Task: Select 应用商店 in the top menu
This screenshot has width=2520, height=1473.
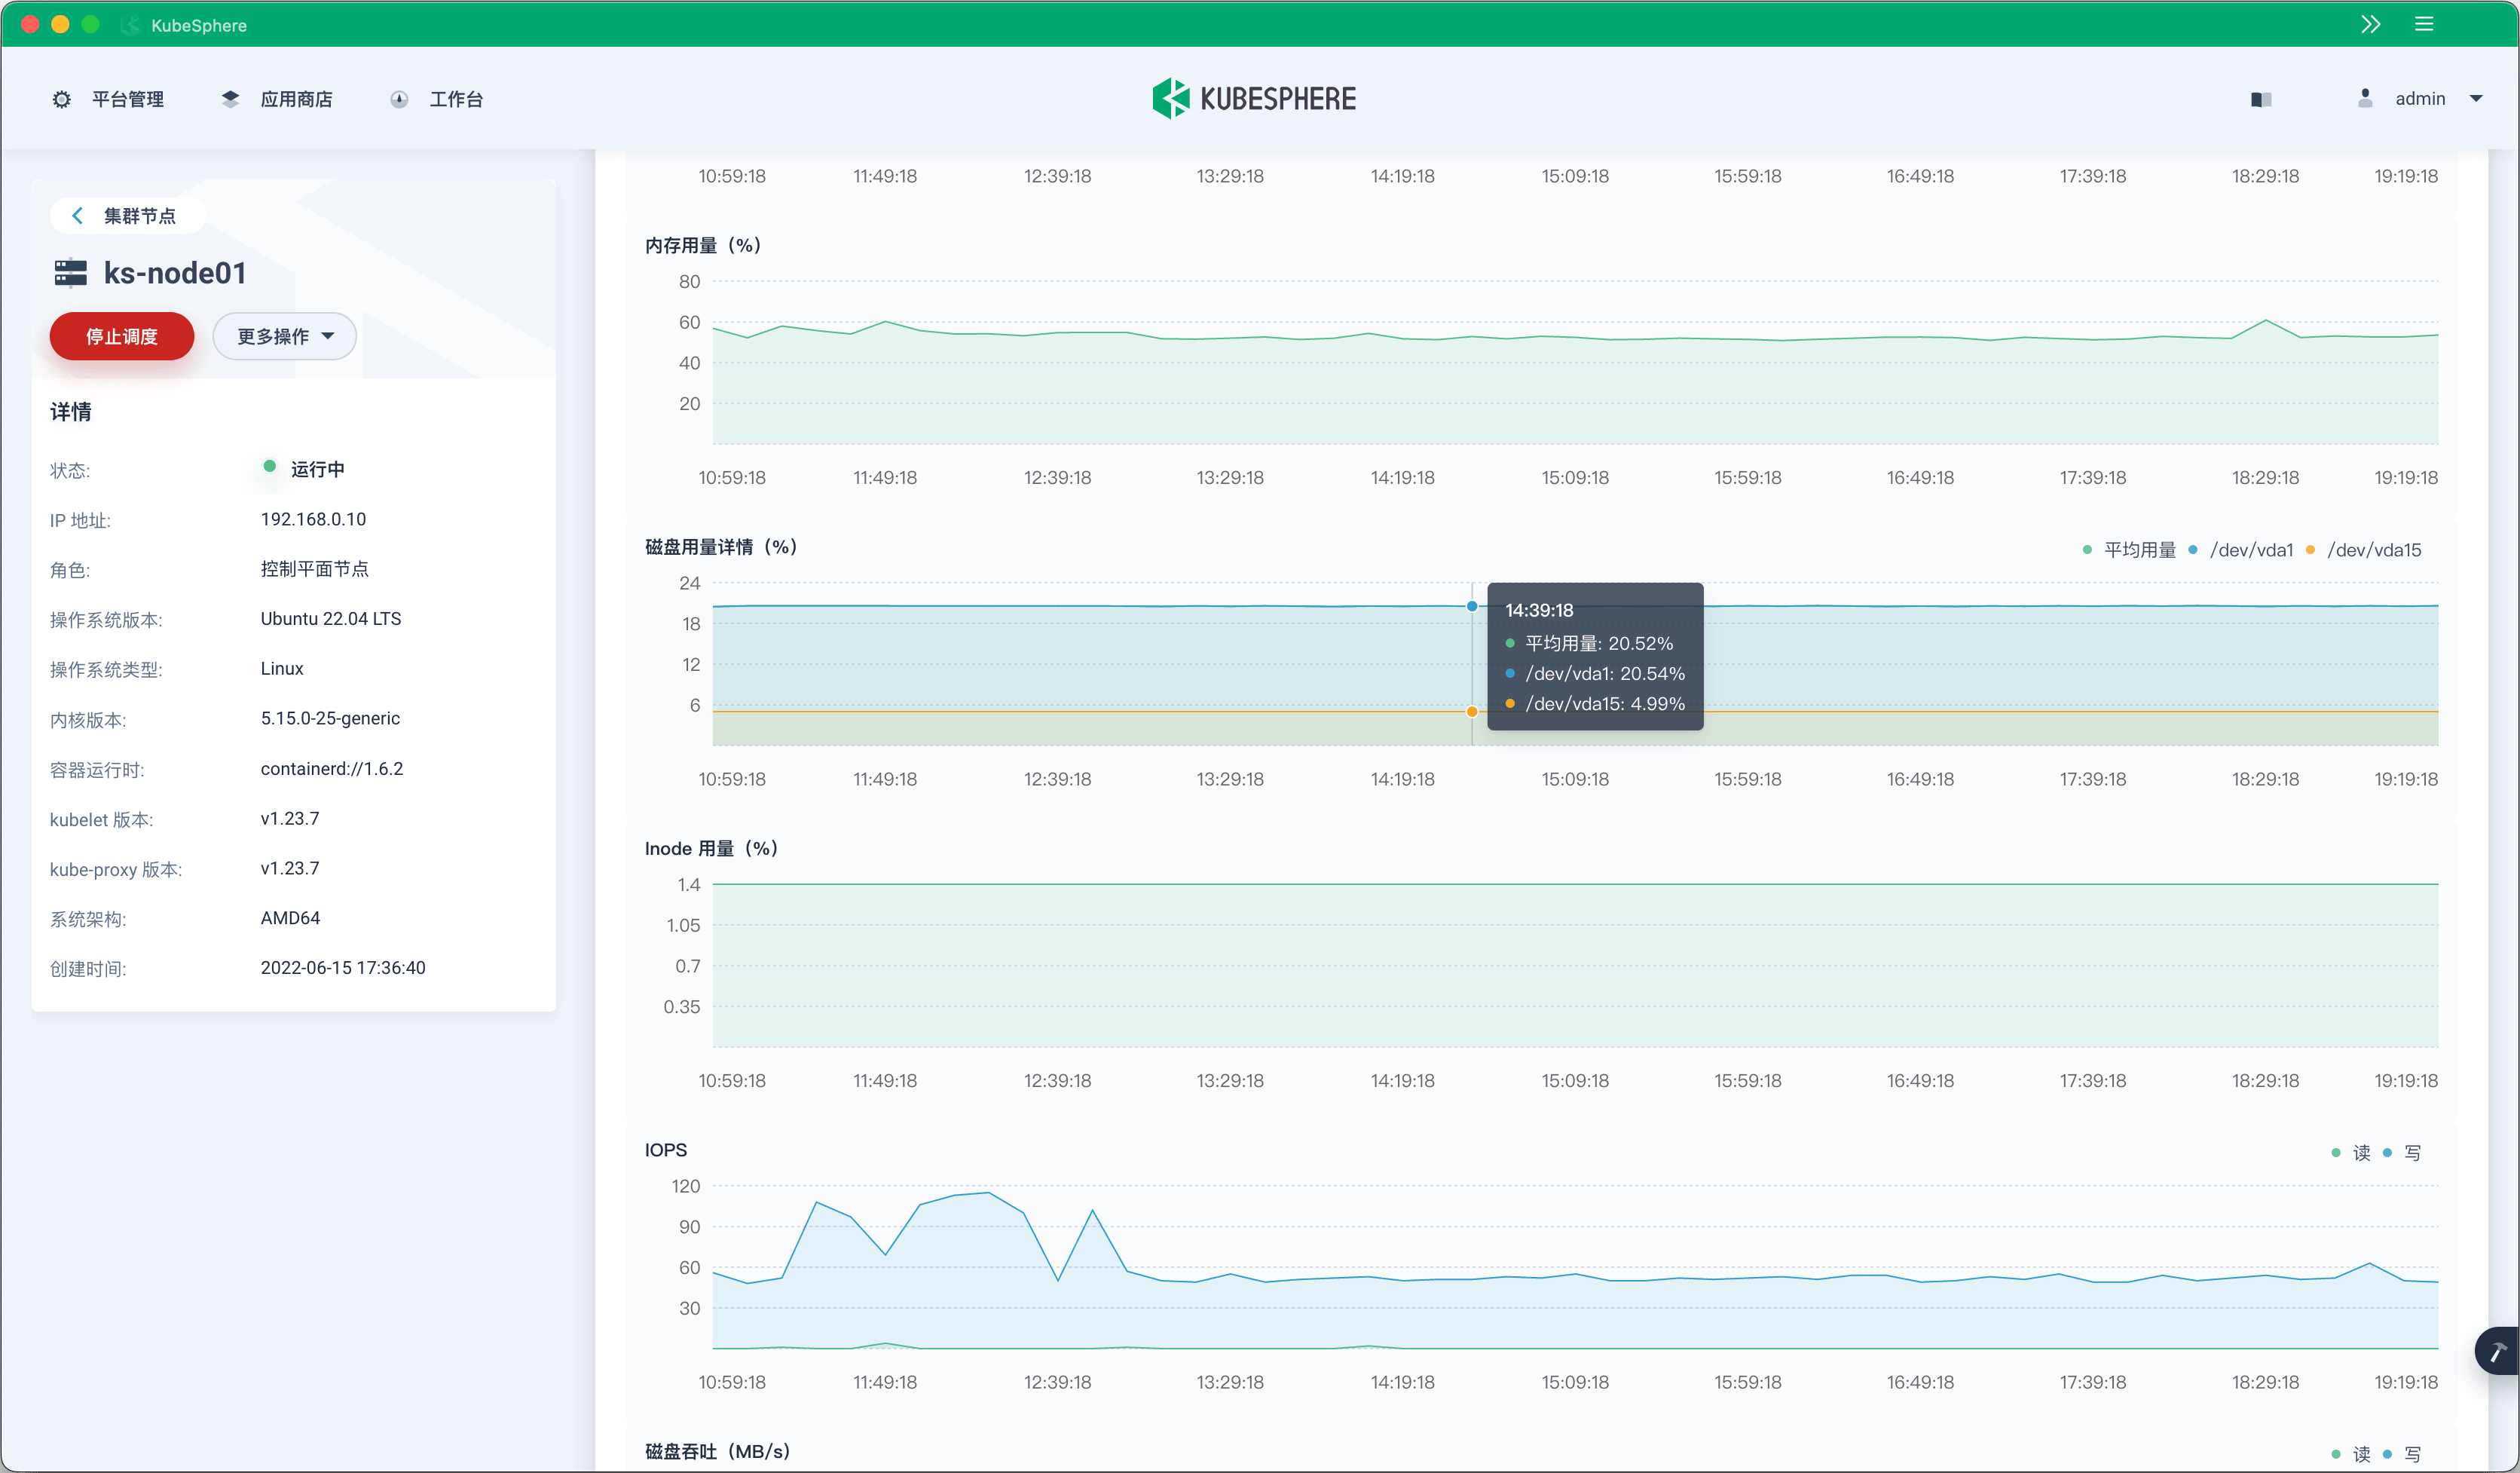Action: 297,98
